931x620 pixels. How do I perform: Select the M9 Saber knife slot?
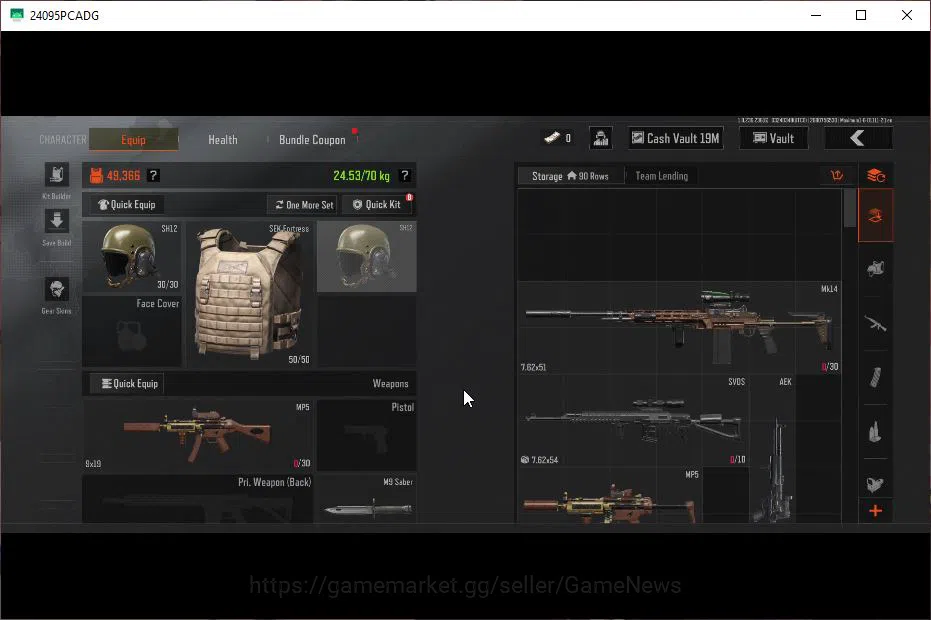click(367, 498)
